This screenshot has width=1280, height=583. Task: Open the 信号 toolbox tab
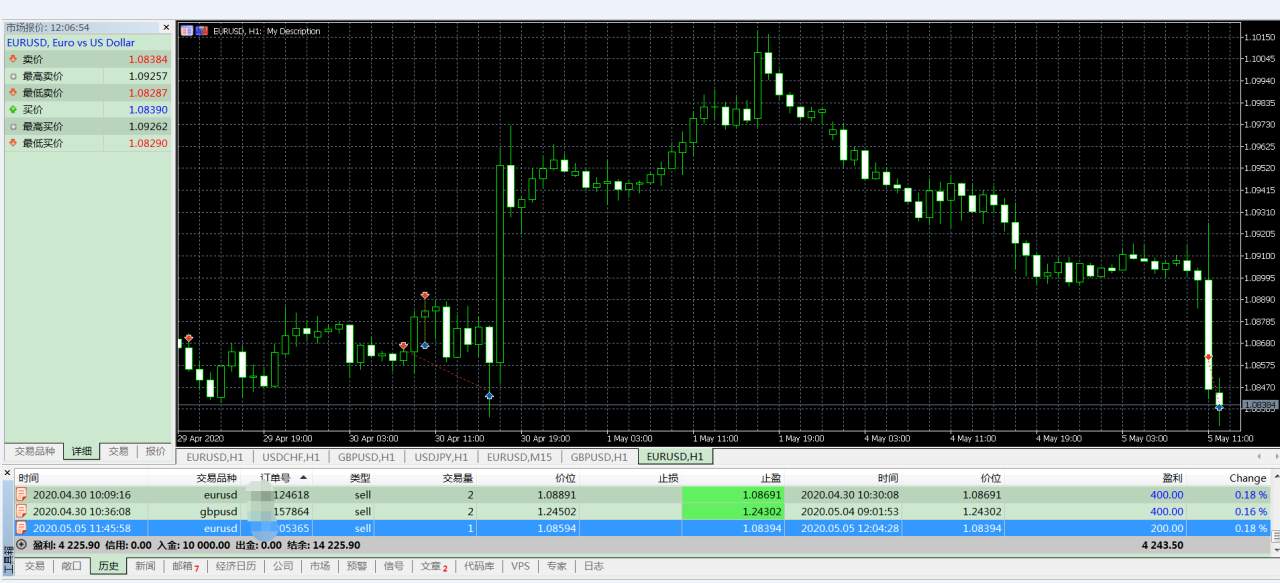coord(394,566)
